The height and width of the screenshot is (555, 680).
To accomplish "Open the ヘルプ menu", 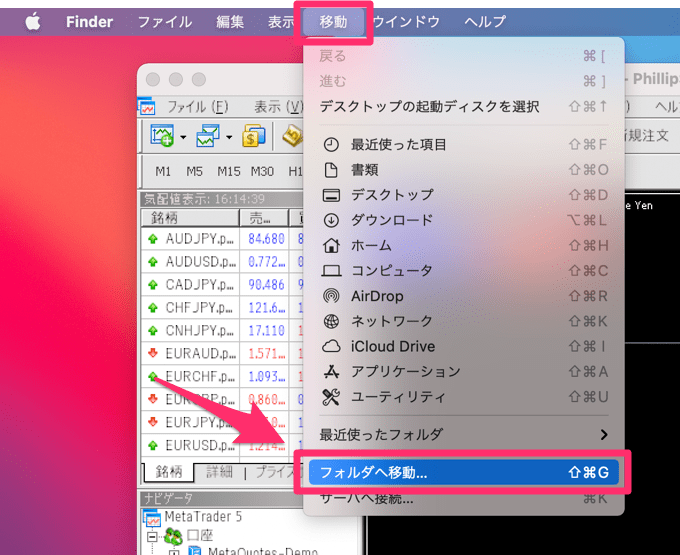I will tap(485, 22).
